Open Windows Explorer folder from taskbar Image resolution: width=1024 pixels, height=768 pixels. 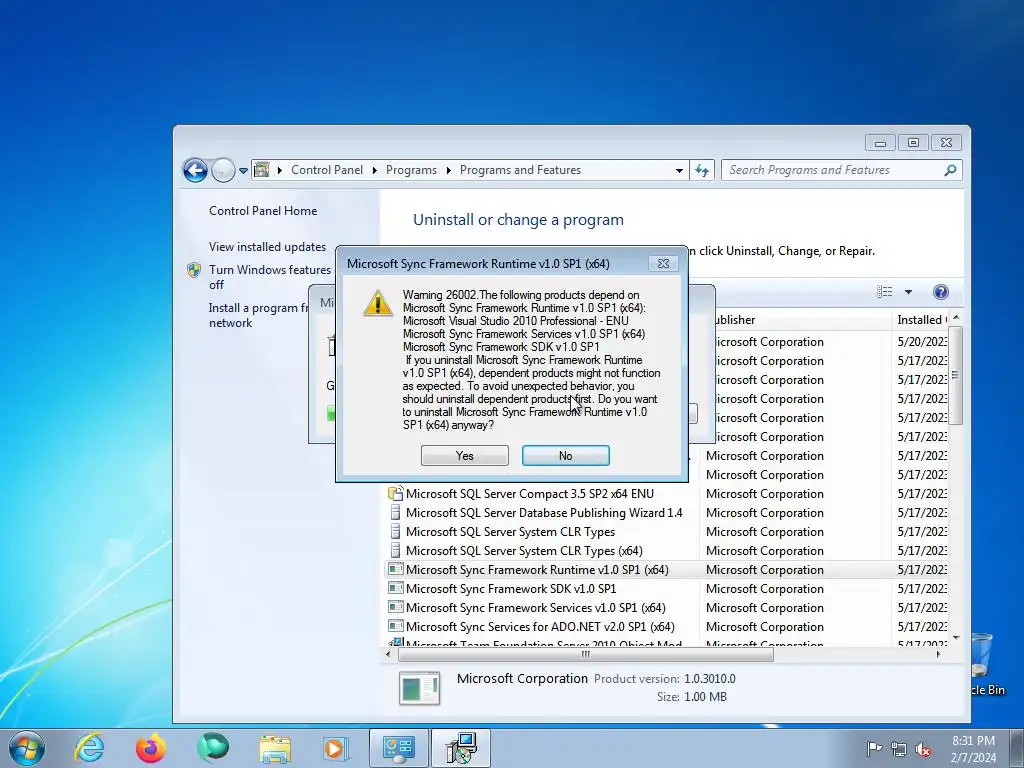point(275,748)
